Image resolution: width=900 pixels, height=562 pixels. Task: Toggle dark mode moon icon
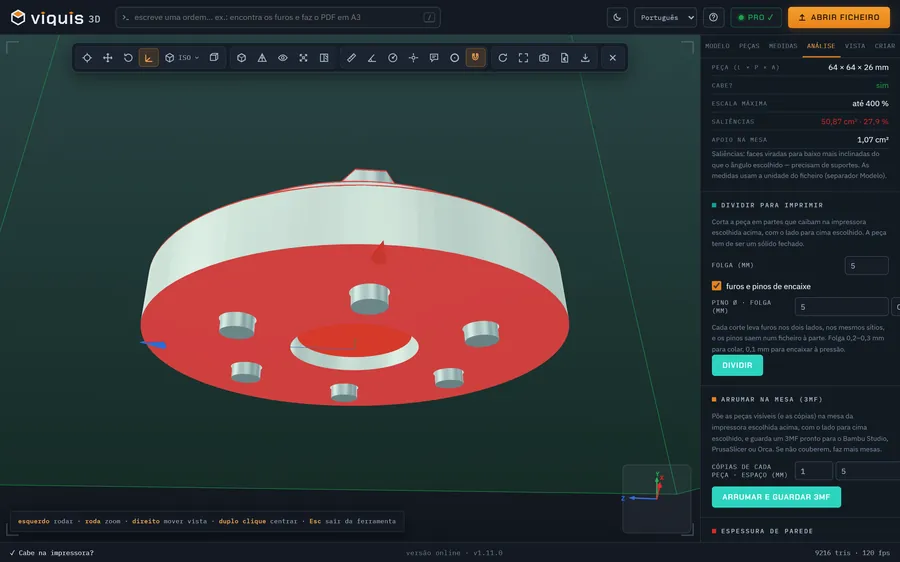point(617,17)
